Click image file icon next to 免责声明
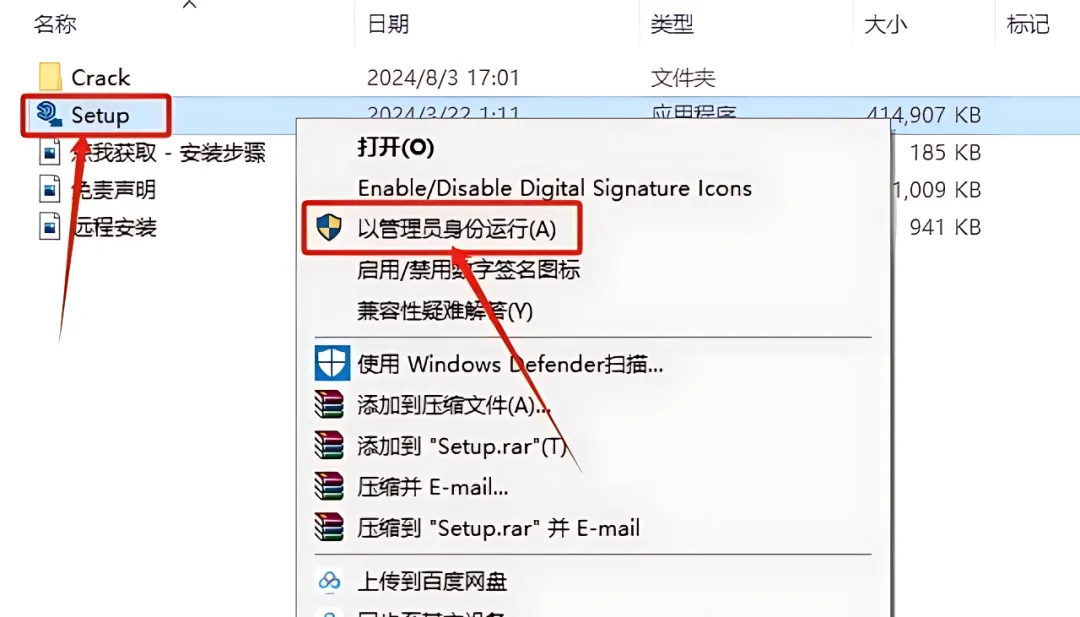The height and width of the screenshot is (617, 1080). coord(50,189)
